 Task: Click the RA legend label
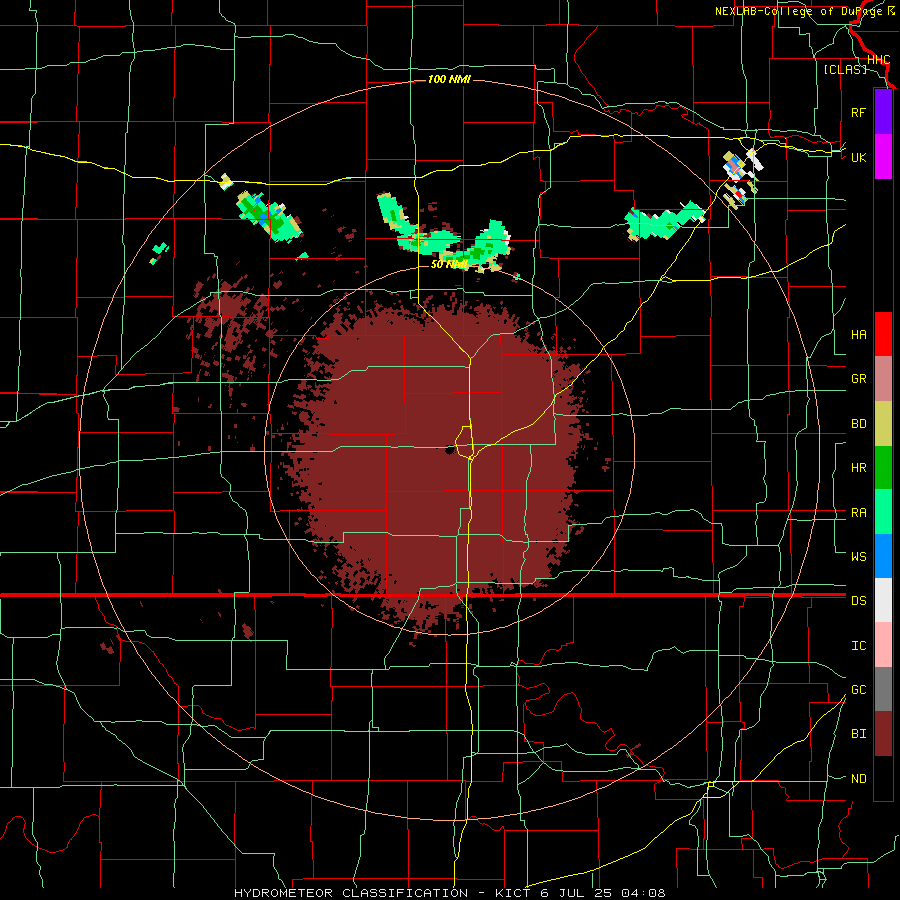click(858, 513)
